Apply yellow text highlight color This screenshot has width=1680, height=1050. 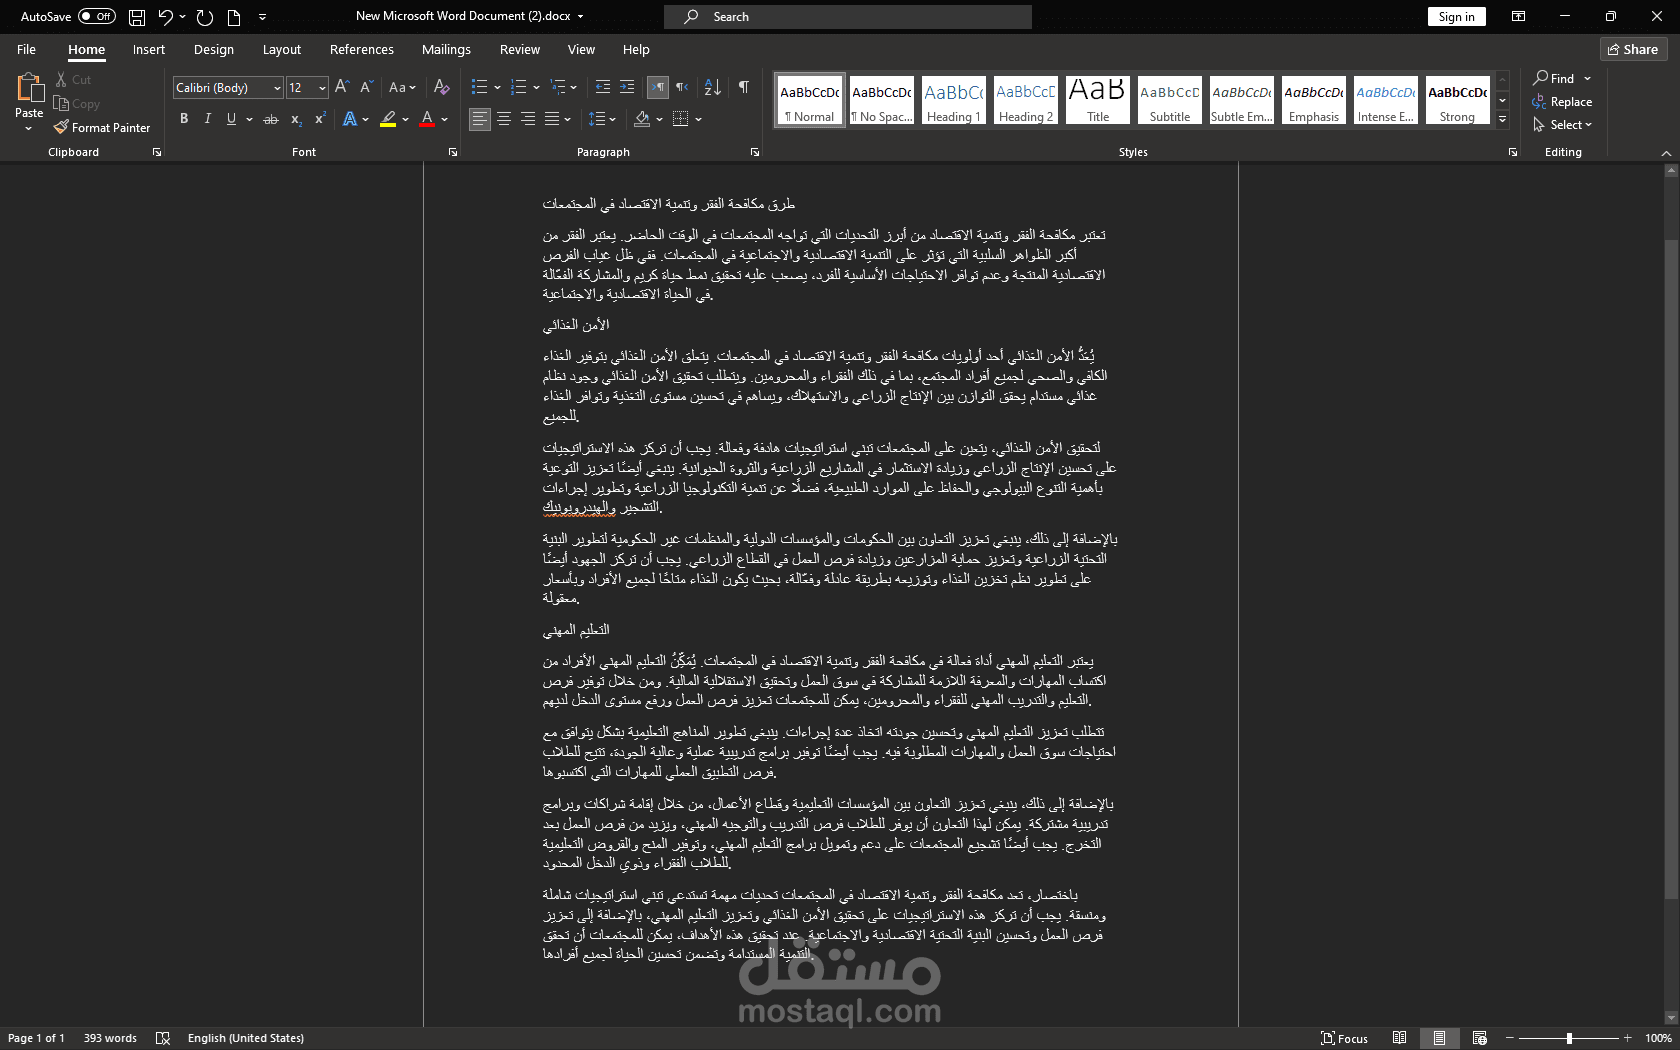click(388, 119)
